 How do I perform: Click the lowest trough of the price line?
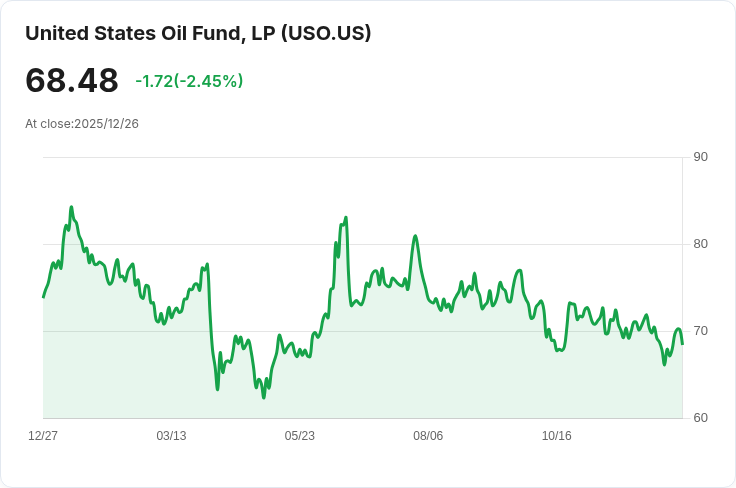pos(264,397)
